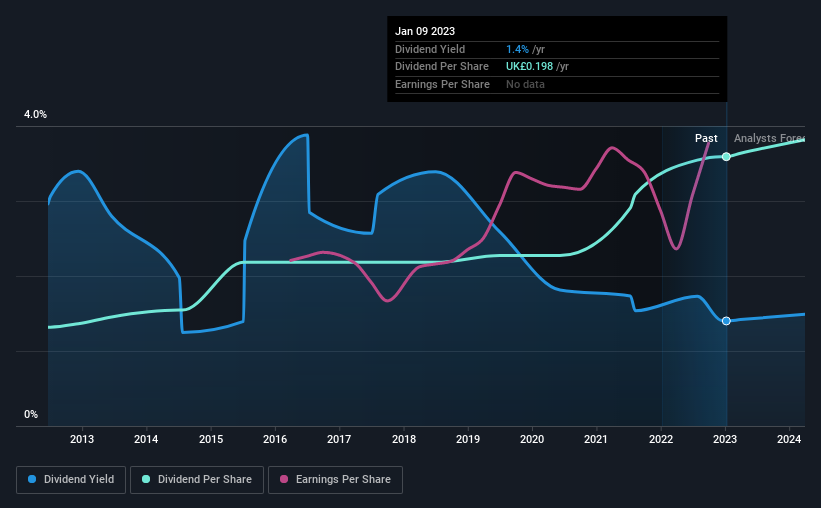Screen dimensions: 821x508
Task: Select the Dividend Per Share data point at 2023
Action: (x=726, y=157)
